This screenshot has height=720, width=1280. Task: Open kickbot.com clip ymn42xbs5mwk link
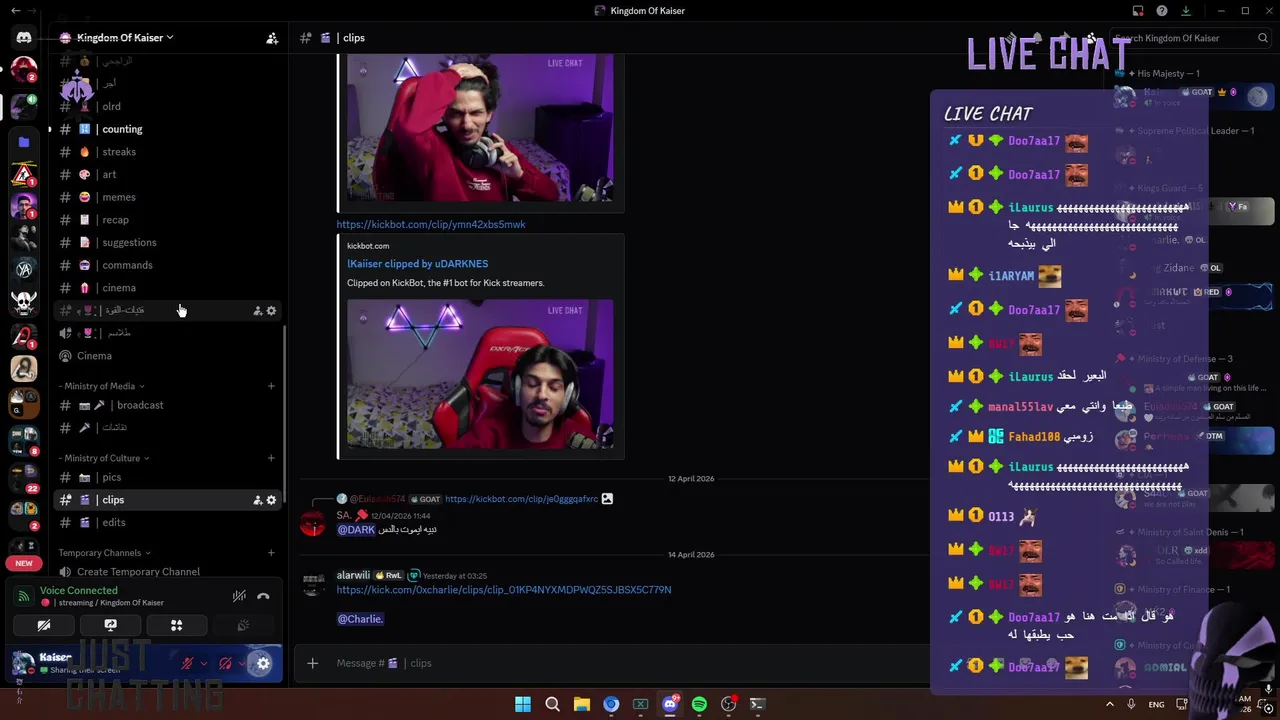point(431,225)
